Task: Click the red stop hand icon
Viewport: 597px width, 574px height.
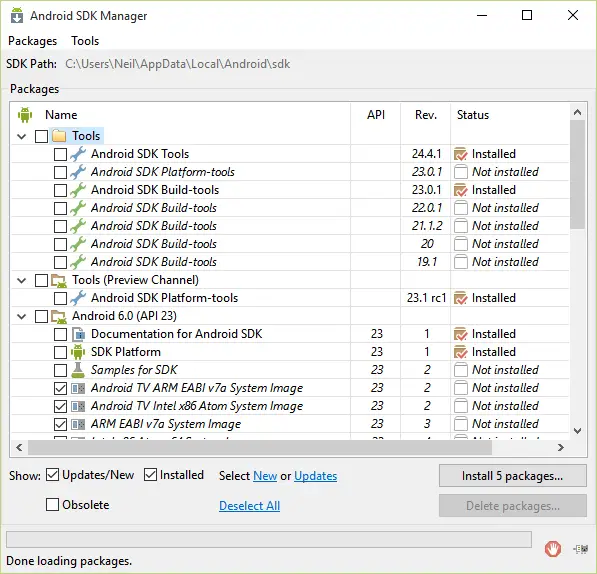Action: [x=552, y=549]
